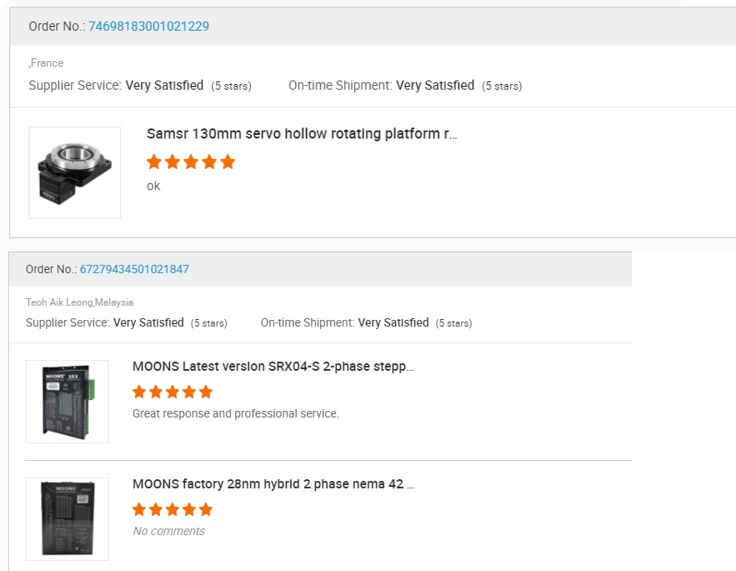Image resolution: width=736 pixels, height=571 pixels.
Task: Open order number 74698183001021229 link
Action: (149, 26)
